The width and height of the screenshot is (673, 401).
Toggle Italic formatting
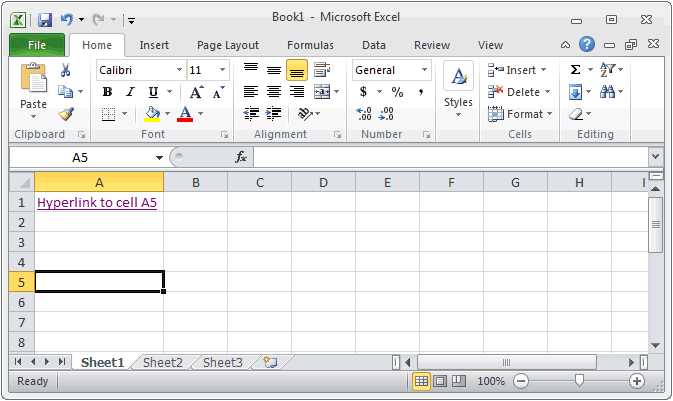(130, 92)
